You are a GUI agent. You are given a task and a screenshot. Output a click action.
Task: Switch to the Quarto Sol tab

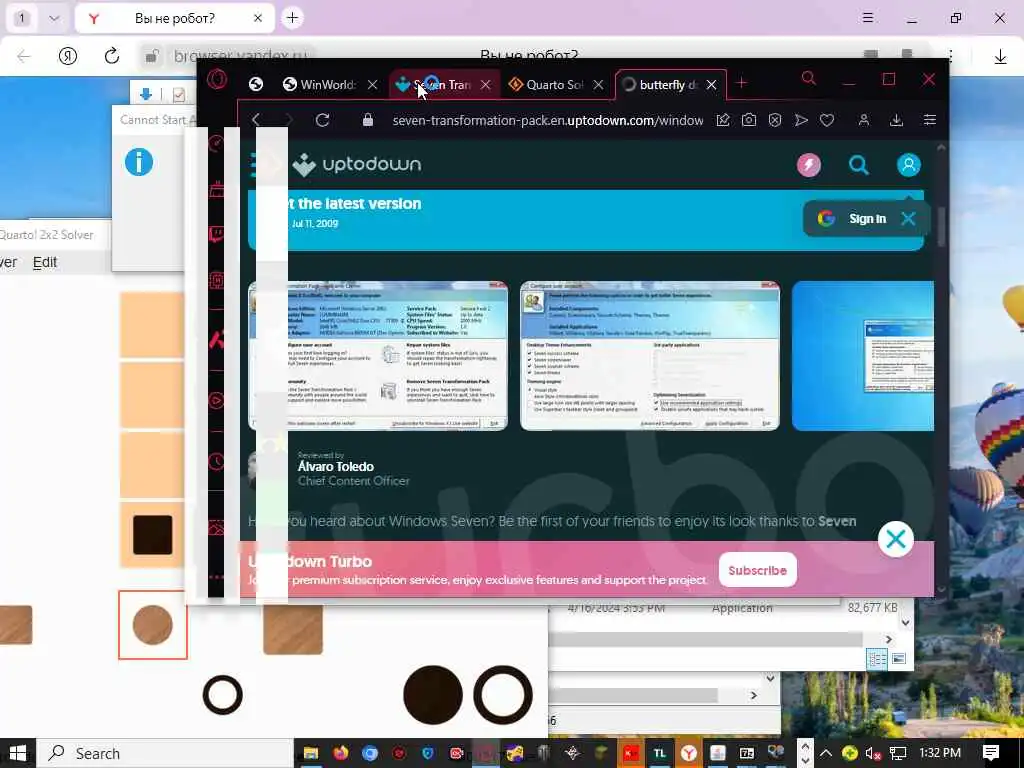[546, 85]
